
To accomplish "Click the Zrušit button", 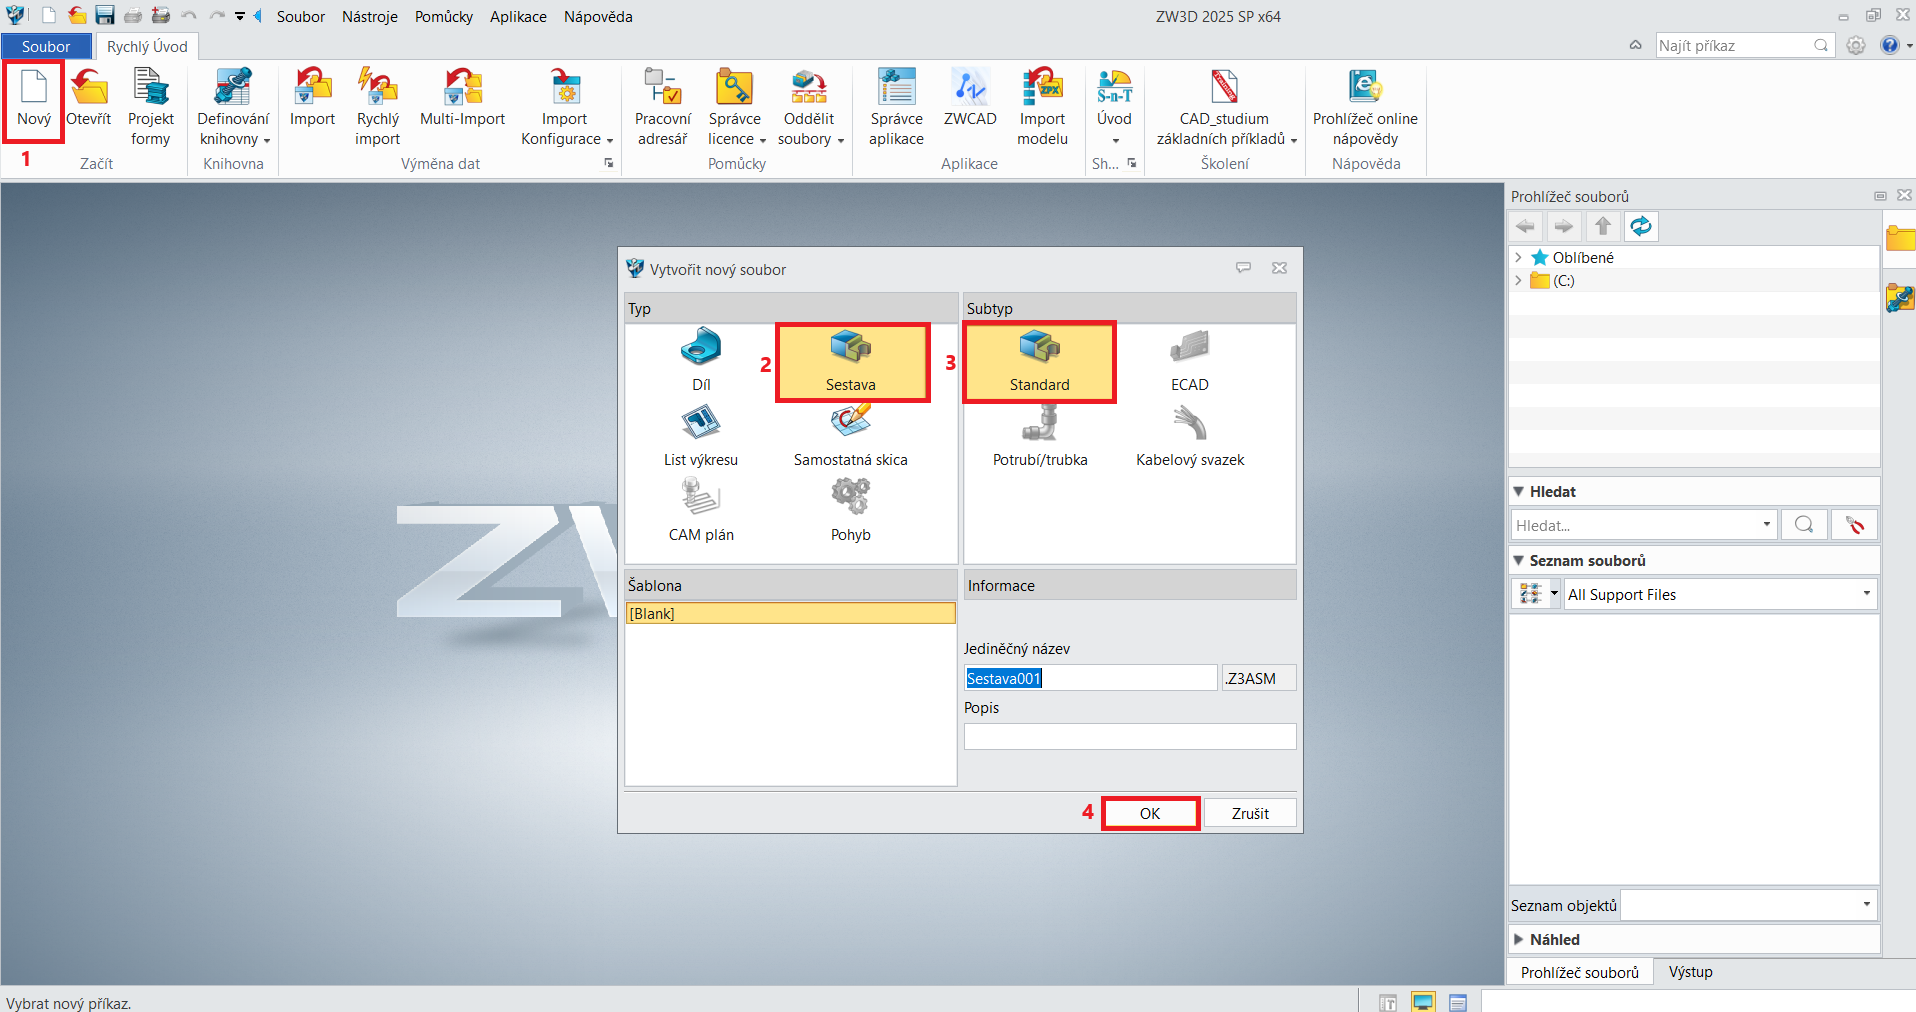I will tap(1249, 814).
